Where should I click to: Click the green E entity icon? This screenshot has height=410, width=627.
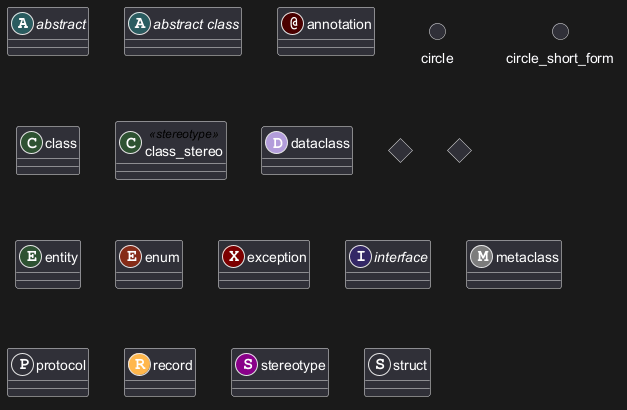click(x=30, y=257)
